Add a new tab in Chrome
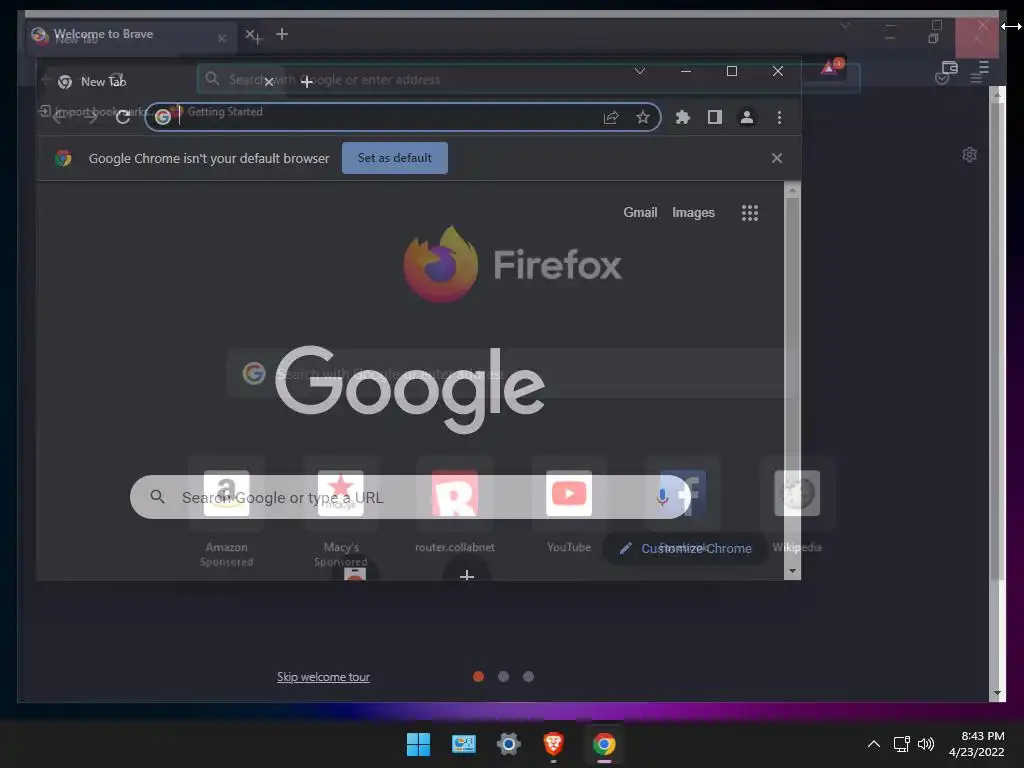 click(306, 82)
